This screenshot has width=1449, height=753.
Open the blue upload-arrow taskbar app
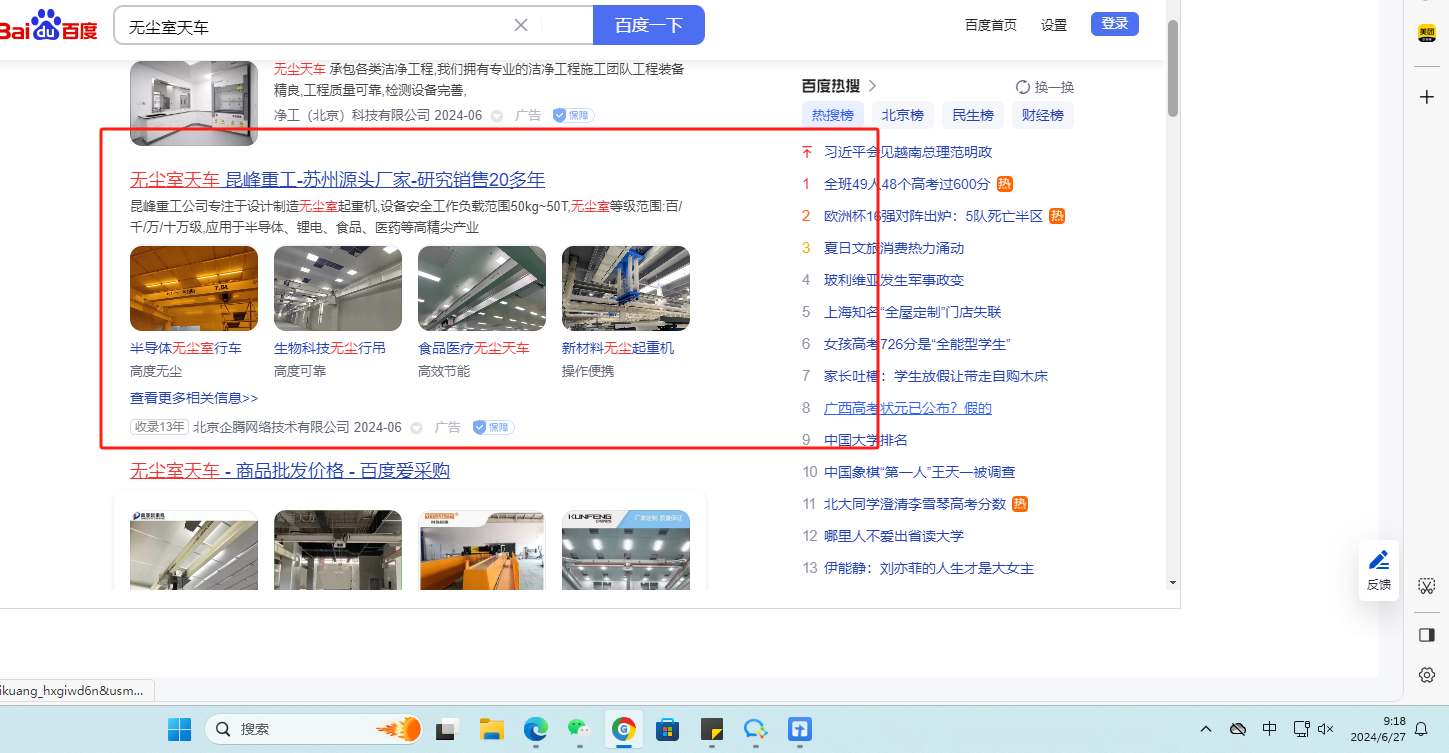coord(800,729)
